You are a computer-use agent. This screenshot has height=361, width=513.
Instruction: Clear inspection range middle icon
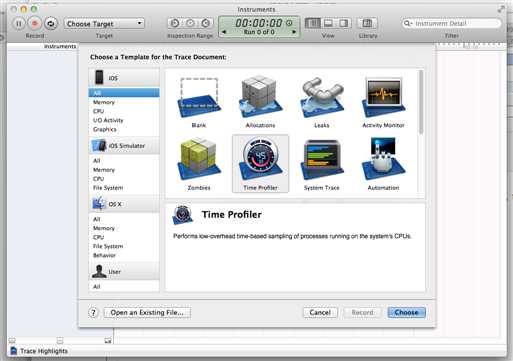tap(190, 23)
